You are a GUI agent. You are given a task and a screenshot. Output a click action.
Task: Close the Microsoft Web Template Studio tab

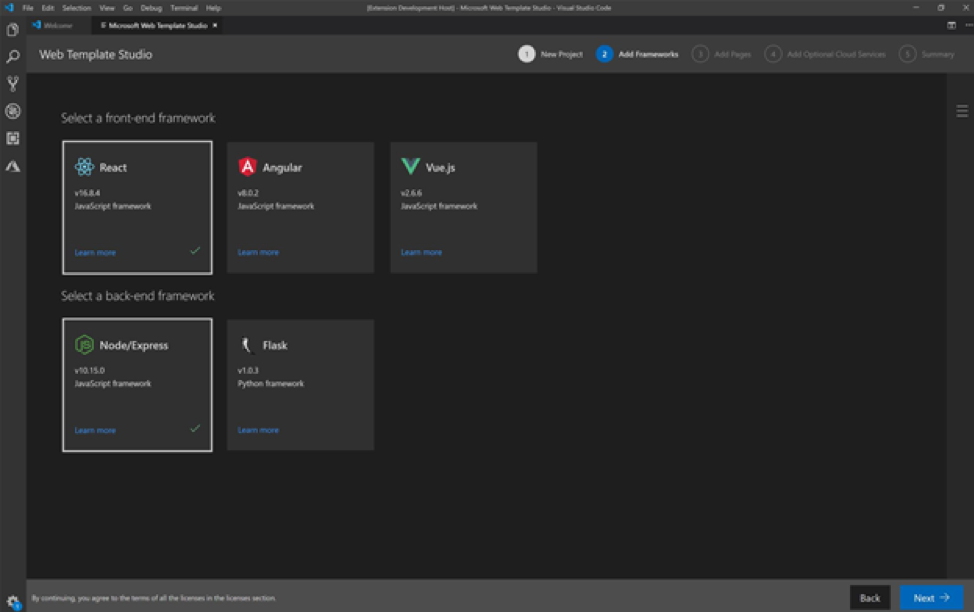click(x=215, y=25)
